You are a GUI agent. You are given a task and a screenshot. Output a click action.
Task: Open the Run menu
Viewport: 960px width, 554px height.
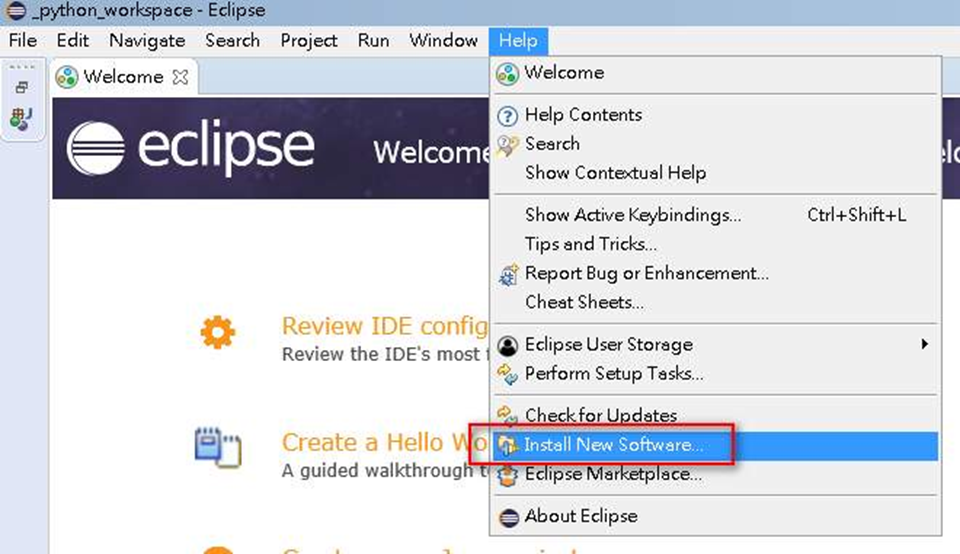point(373,40)
